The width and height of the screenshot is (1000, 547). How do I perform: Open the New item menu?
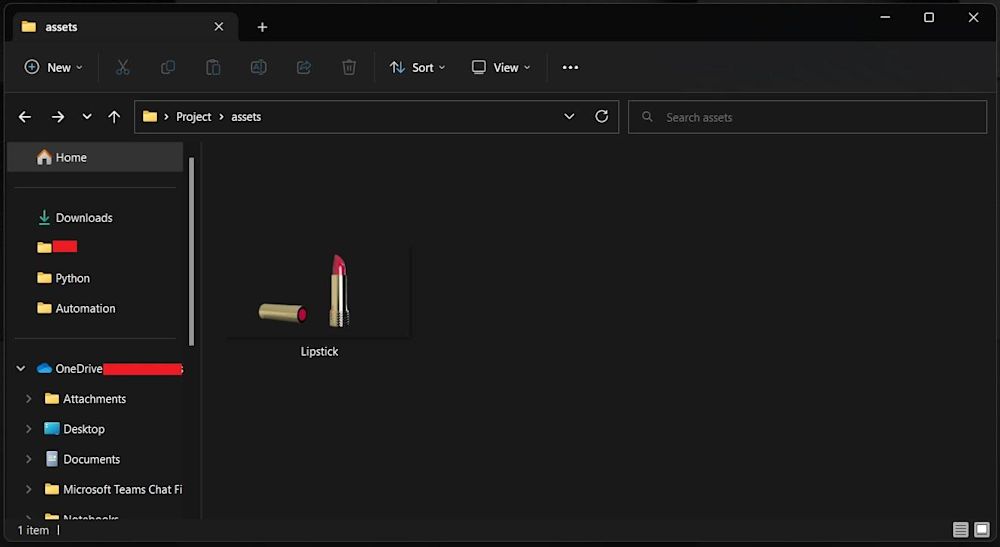[x=54, y=67]
